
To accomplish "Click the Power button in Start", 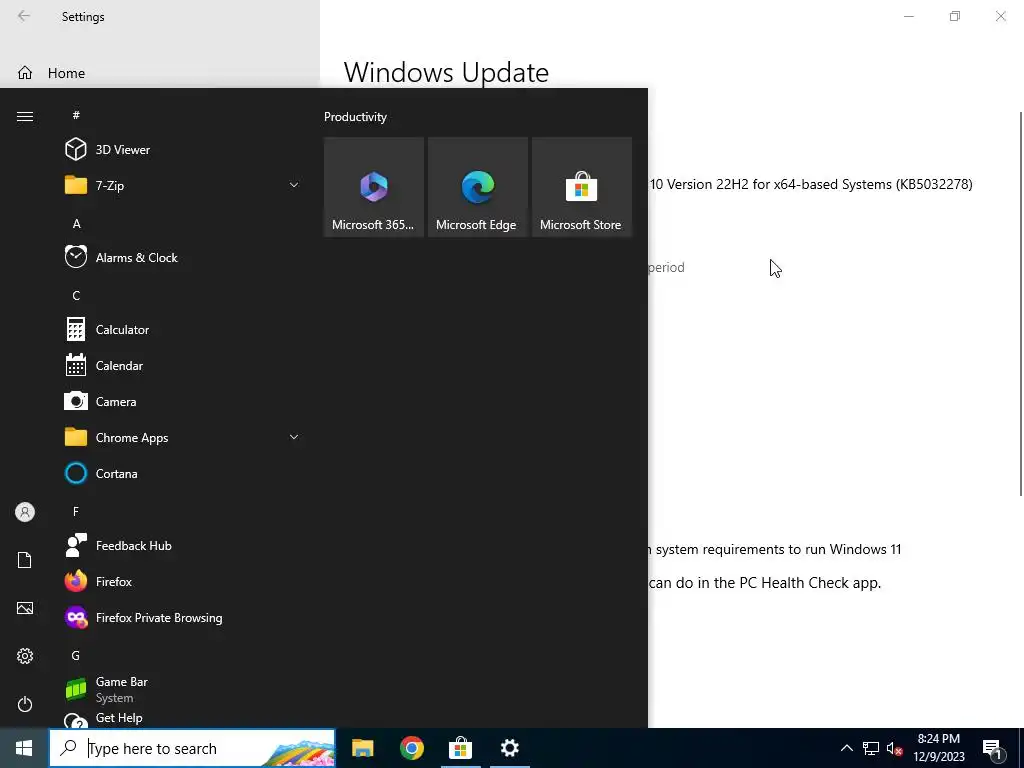I will 25,704.
